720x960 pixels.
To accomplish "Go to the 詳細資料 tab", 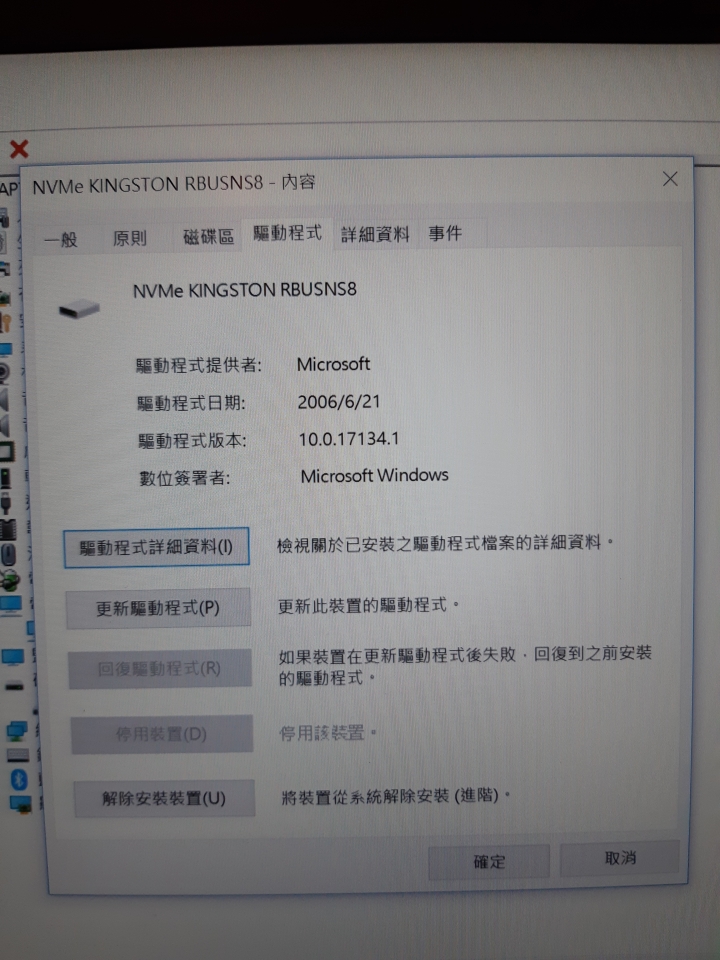I will (x=375, y=234).
